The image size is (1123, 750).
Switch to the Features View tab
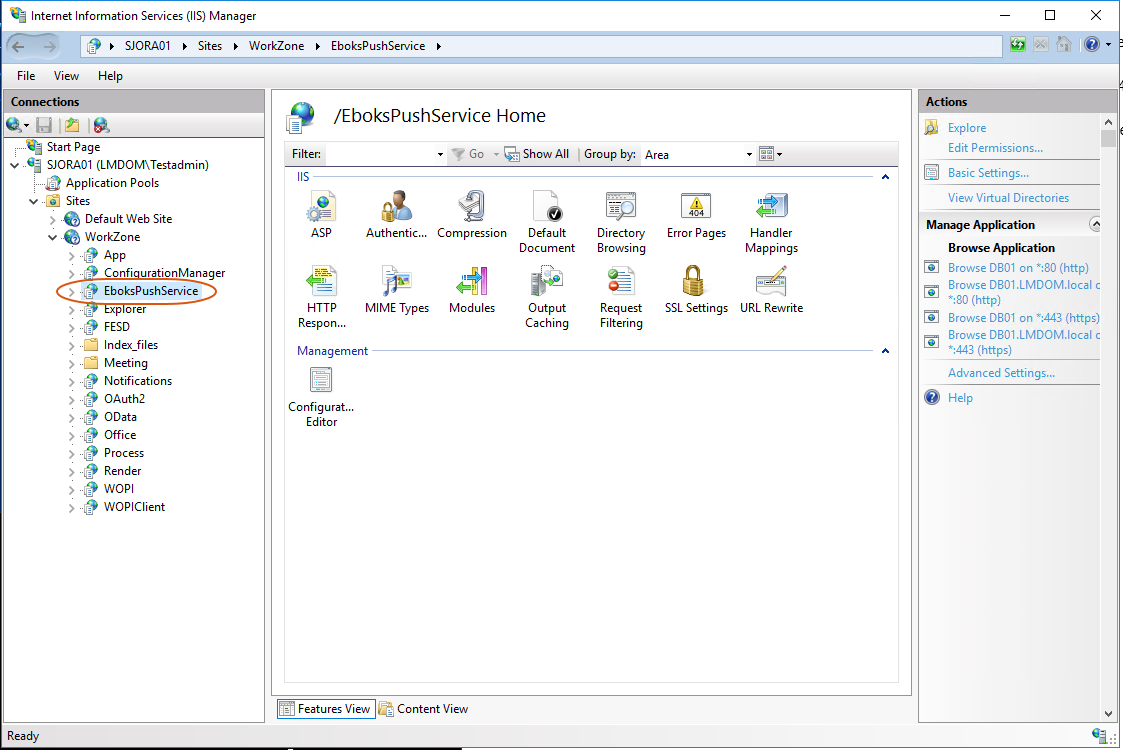(326, 708)
